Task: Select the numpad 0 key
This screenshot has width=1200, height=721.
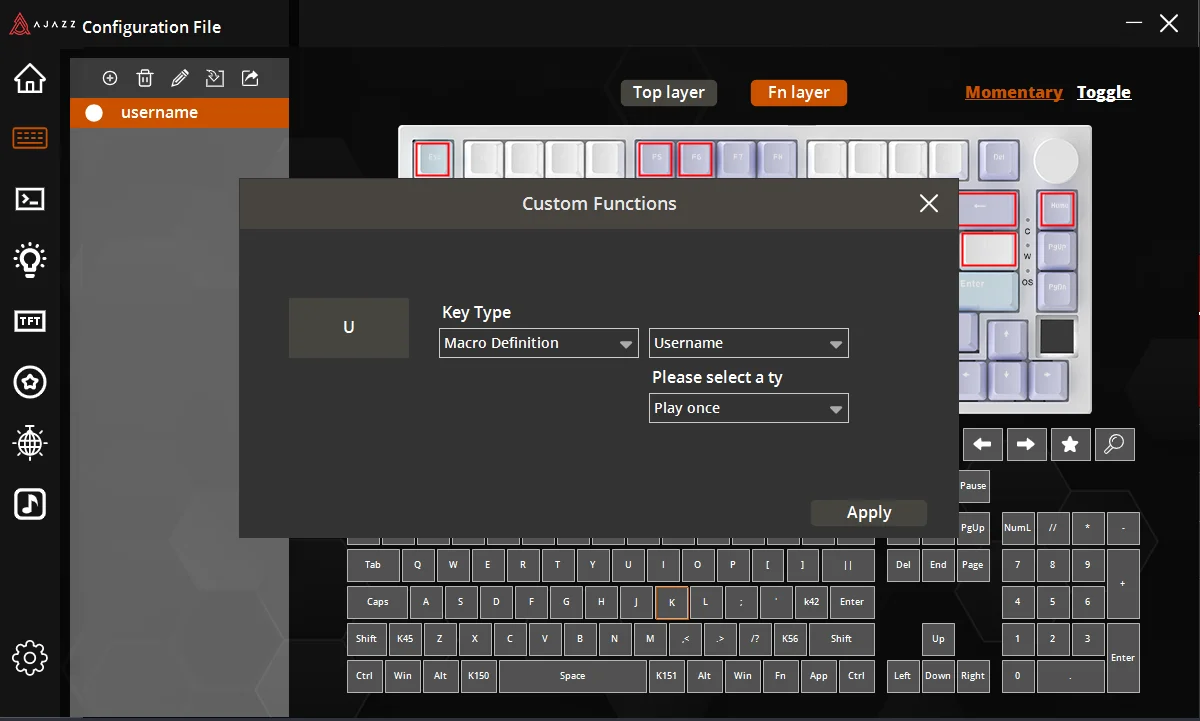Action: [1018, 676]
